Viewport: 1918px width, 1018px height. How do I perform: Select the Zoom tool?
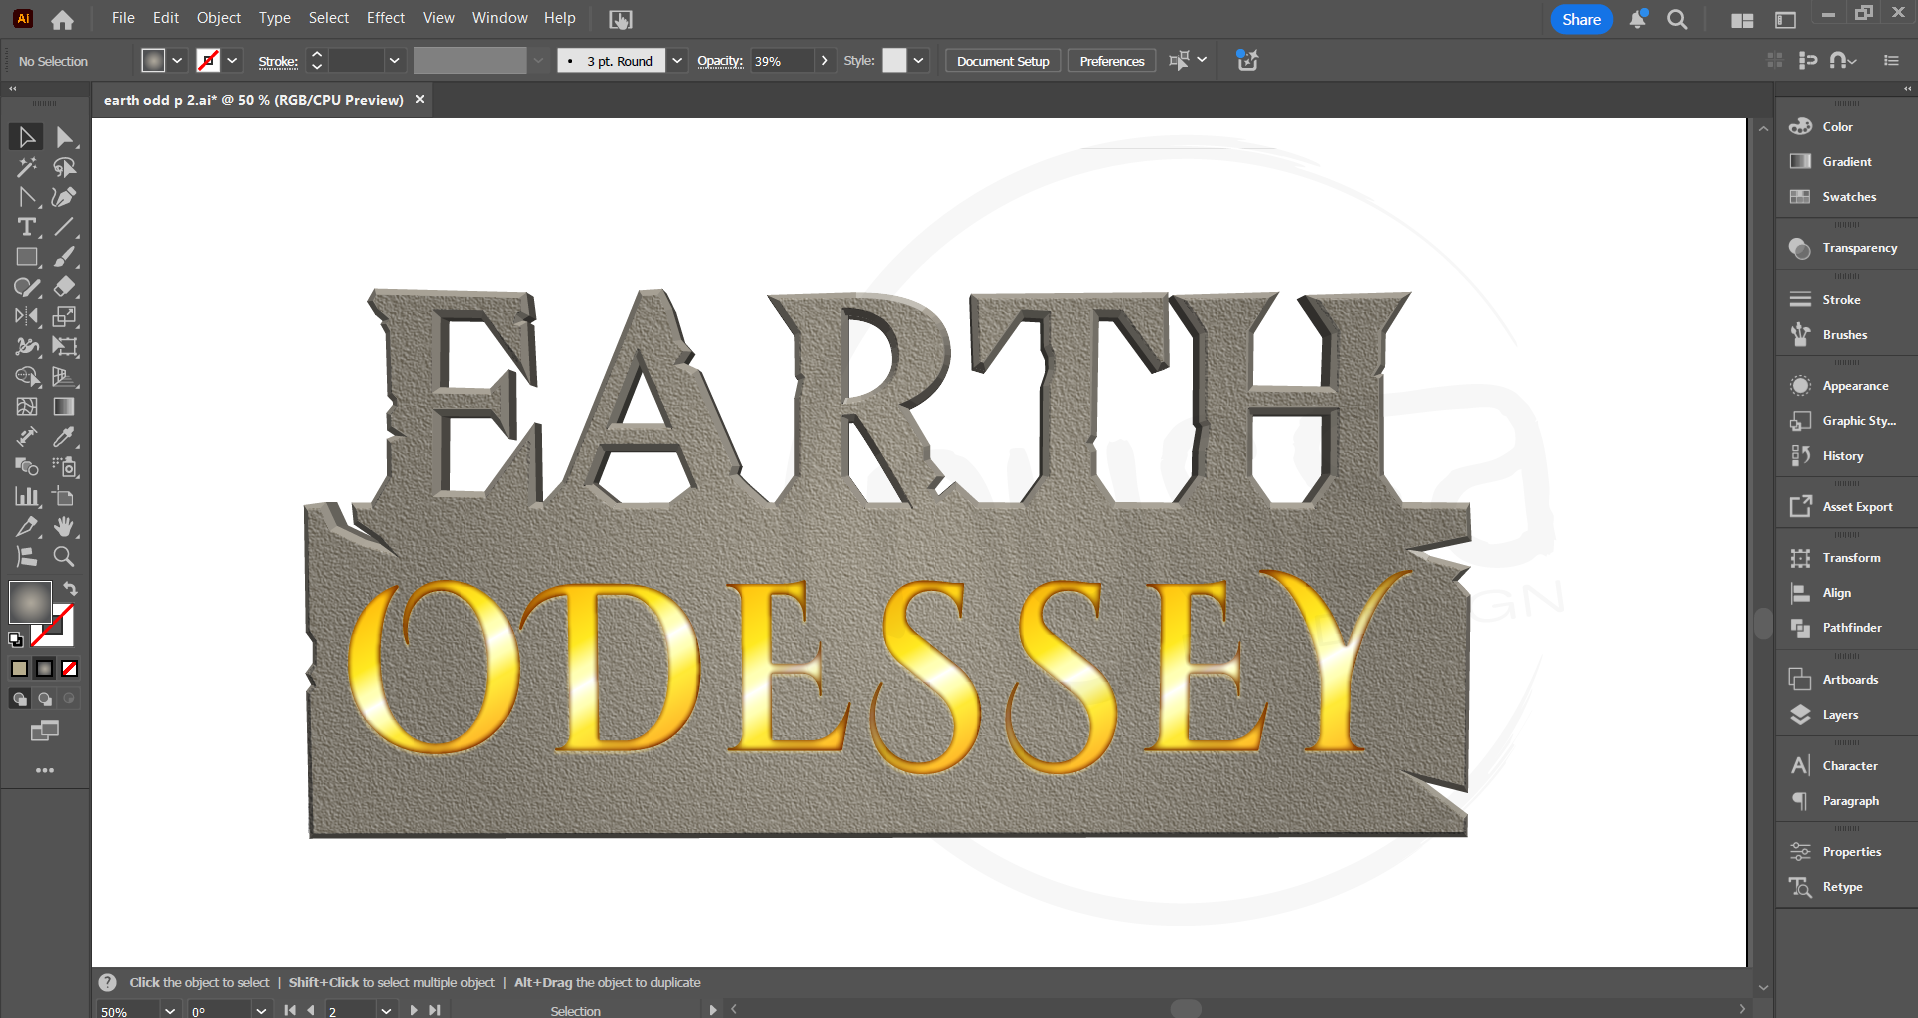(x=64, y=557)
